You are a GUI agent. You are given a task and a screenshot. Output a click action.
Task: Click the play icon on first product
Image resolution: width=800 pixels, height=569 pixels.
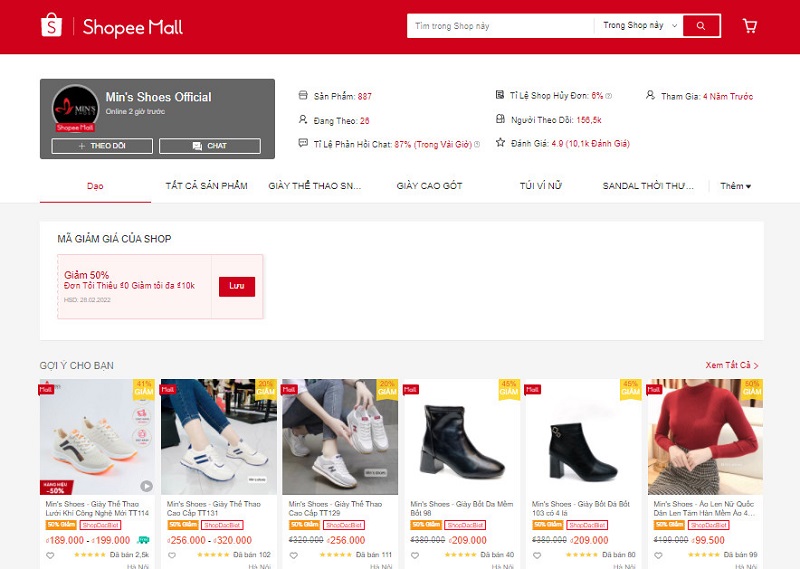coord(146,486)
